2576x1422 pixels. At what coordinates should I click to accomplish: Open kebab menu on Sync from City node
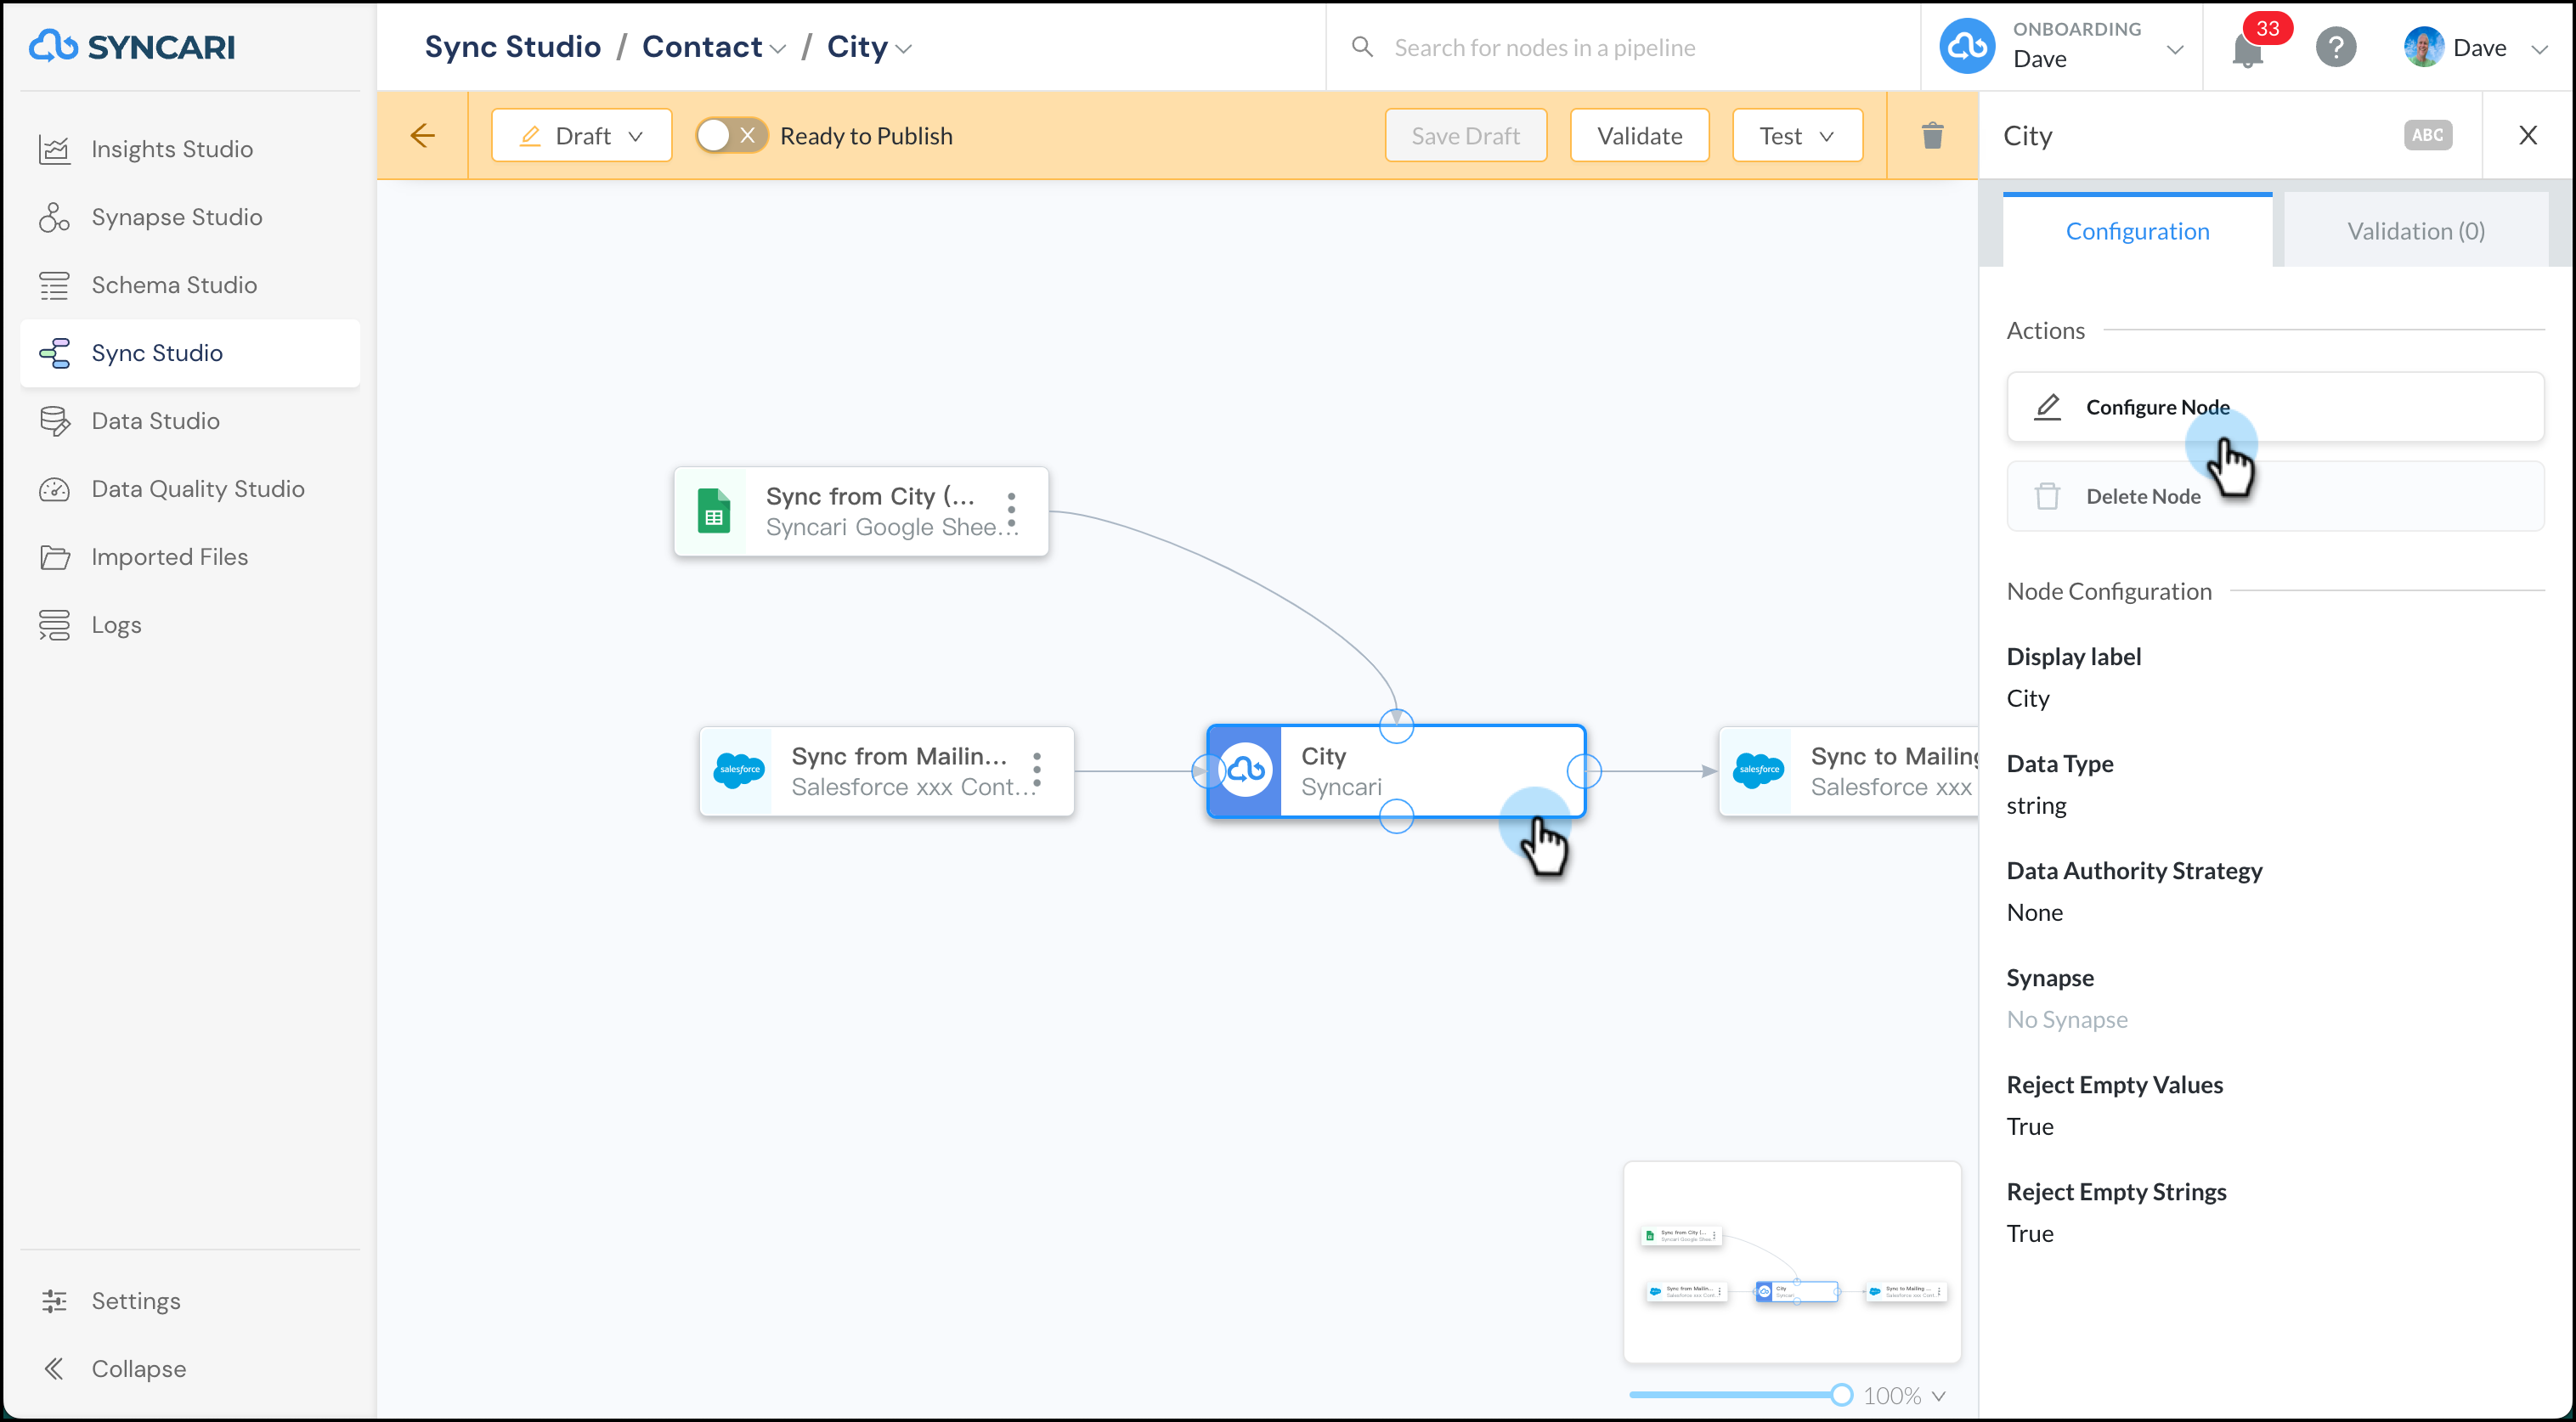1012,510
